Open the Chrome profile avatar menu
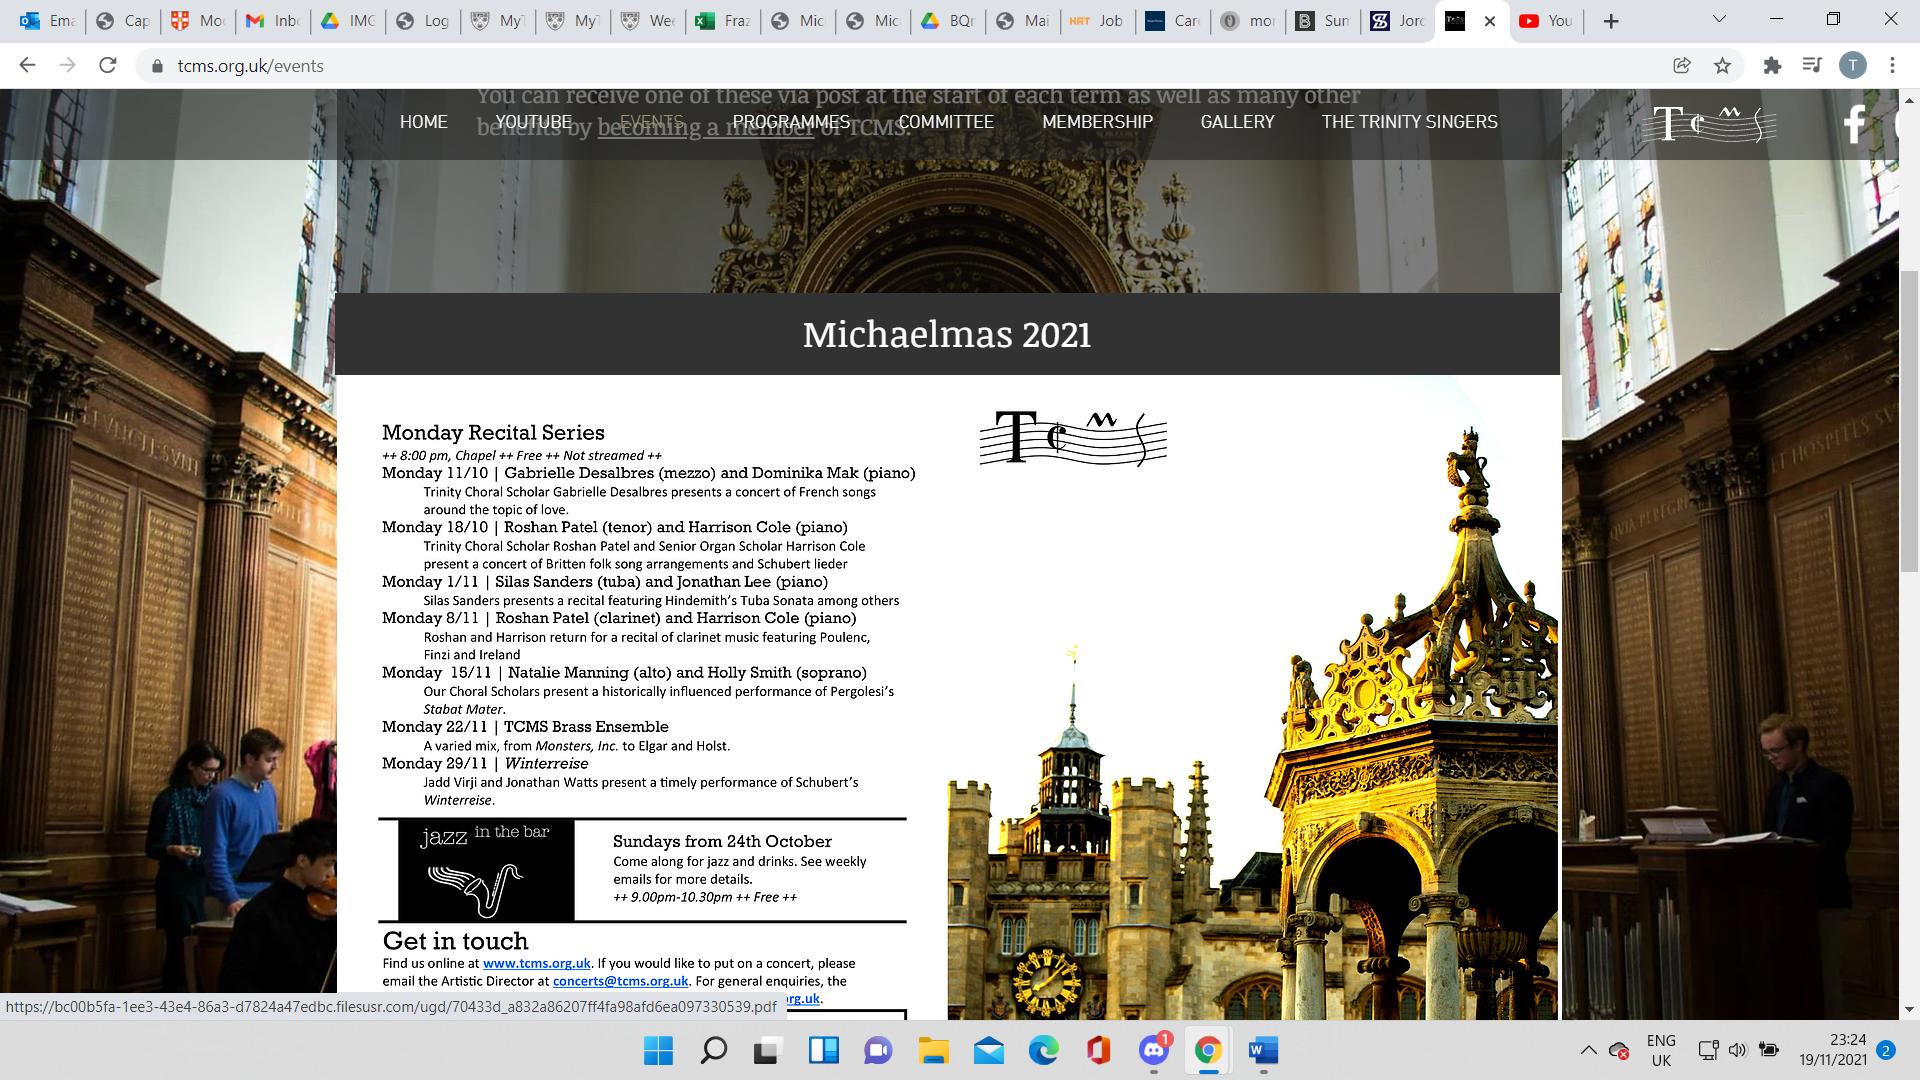1920x1080 pixels. pos(1852,66)
